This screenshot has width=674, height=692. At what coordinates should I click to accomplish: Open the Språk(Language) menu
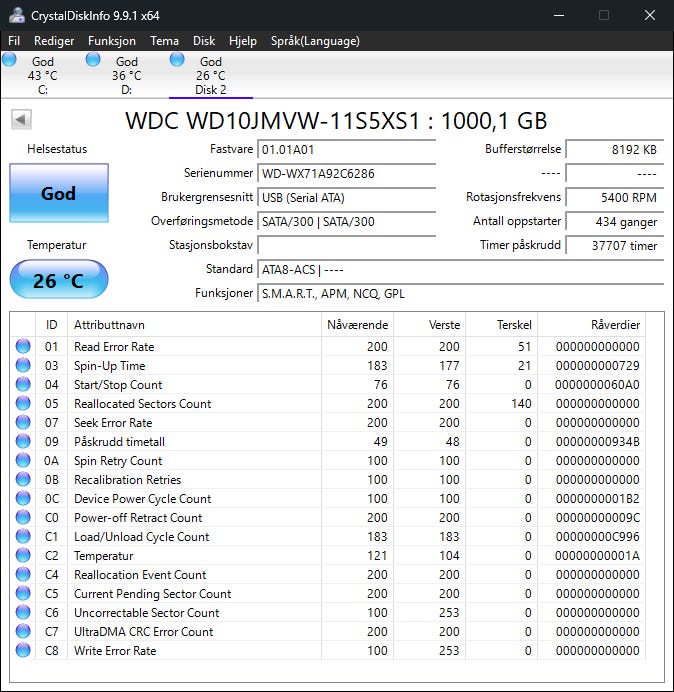coord(315,41)
